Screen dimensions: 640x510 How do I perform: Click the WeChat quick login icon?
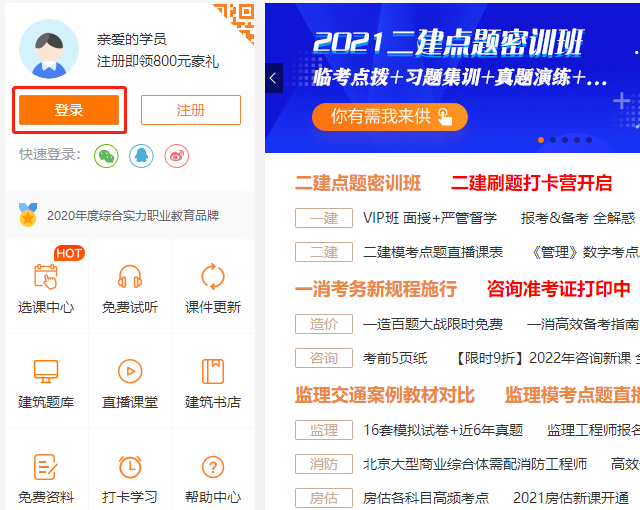click(106, 155)
